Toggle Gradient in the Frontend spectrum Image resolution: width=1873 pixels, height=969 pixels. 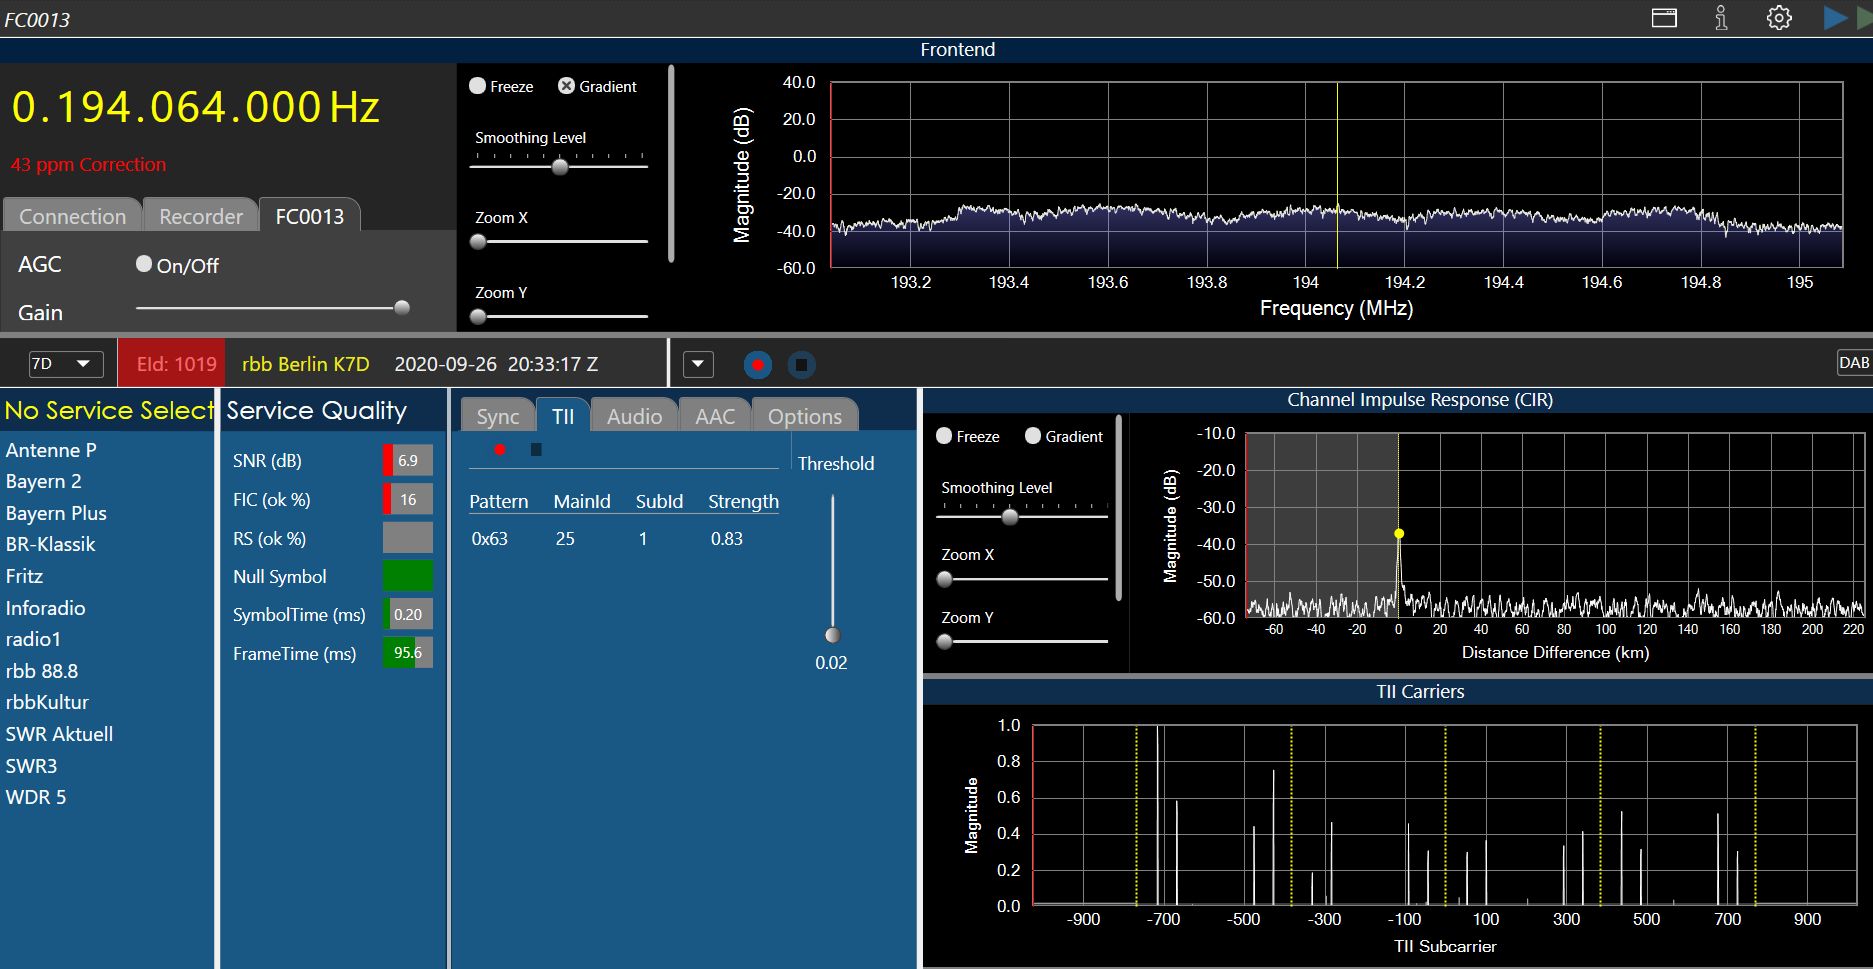(x=566, y=86)
